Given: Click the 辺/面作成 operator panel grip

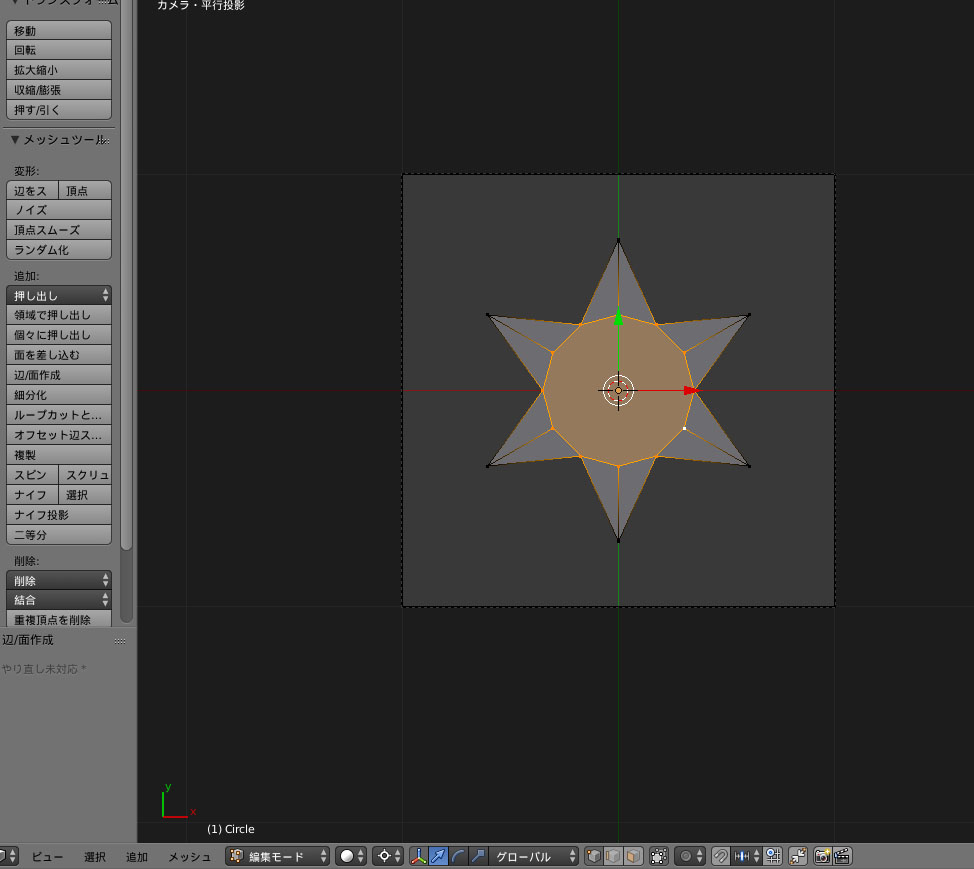Looking at the screenshot, I should pos(120,640).
